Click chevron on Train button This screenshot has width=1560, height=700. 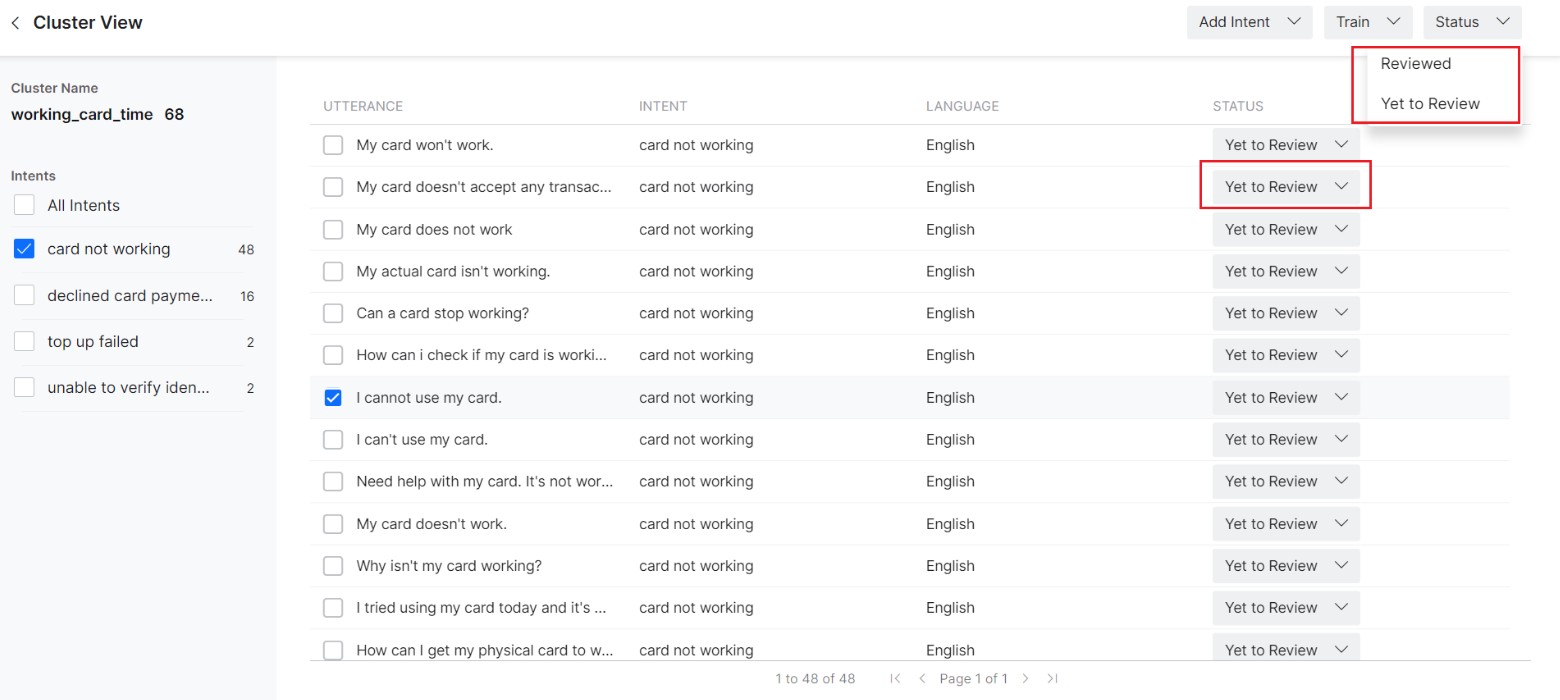1393,22
